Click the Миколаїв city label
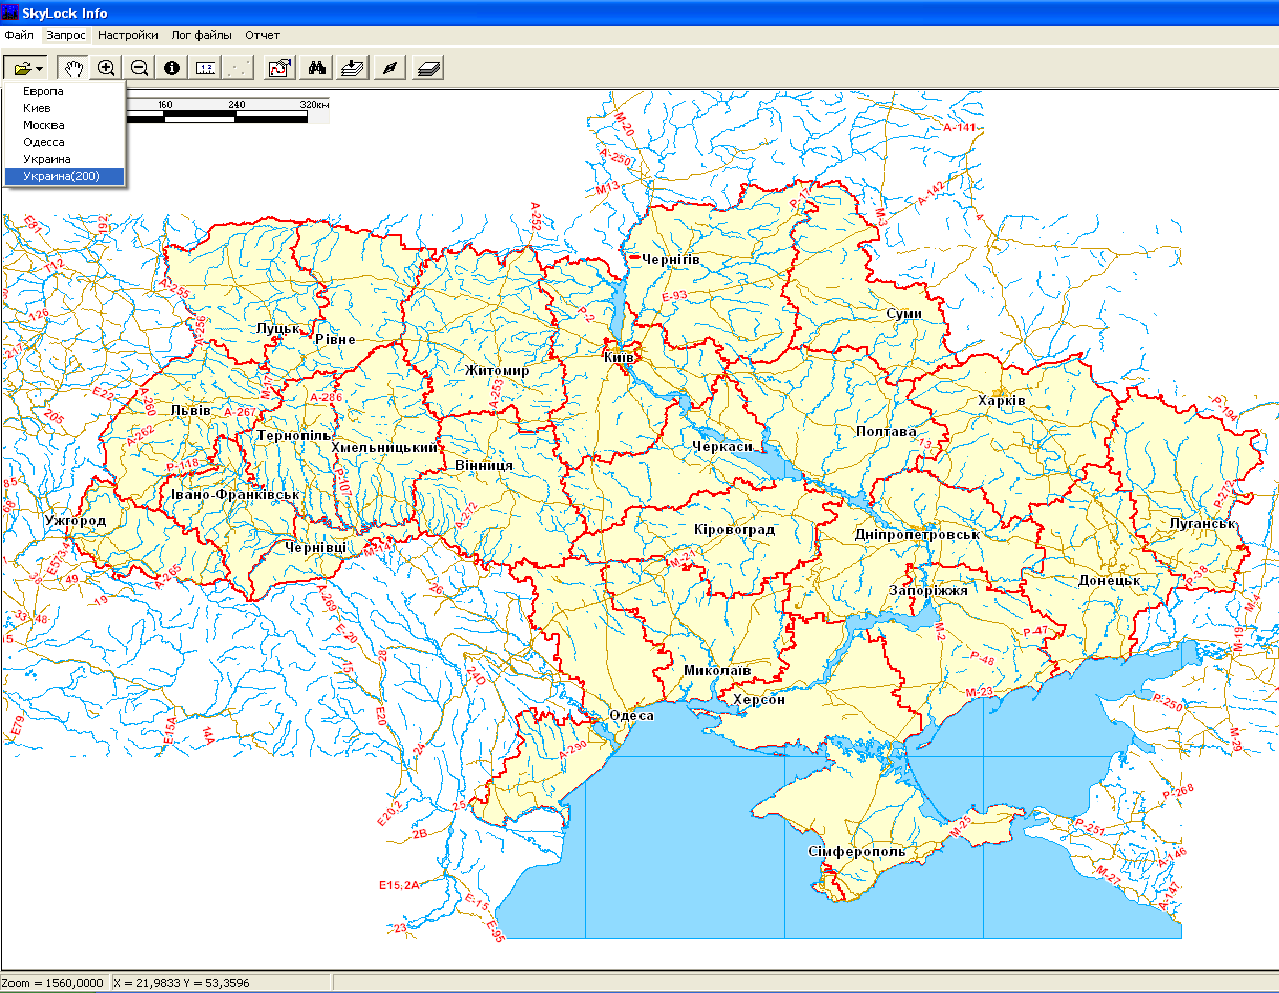The width and height of the screenshot is (1279, 993). (x=717, y=670)
